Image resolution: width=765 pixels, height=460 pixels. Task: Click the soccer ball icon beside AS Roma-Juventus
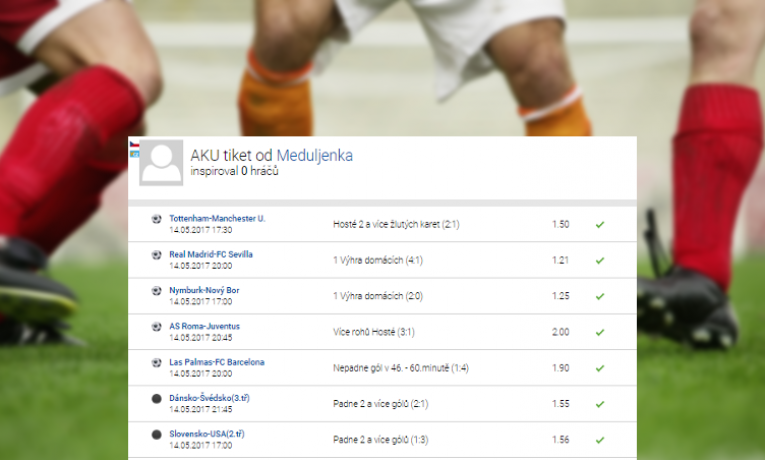(156, 327)
